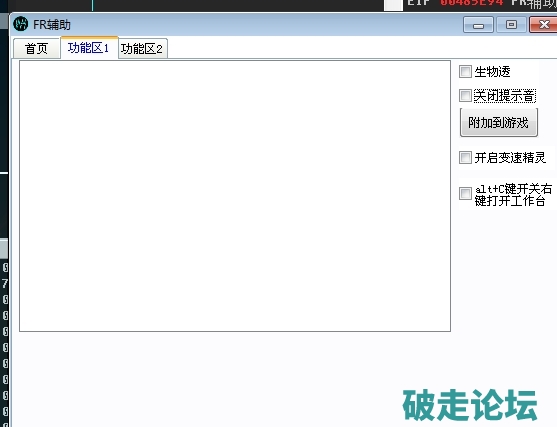Click the 破走论坛 watermark text
This screenshot has width=557, height=427.
click(470, 405)
